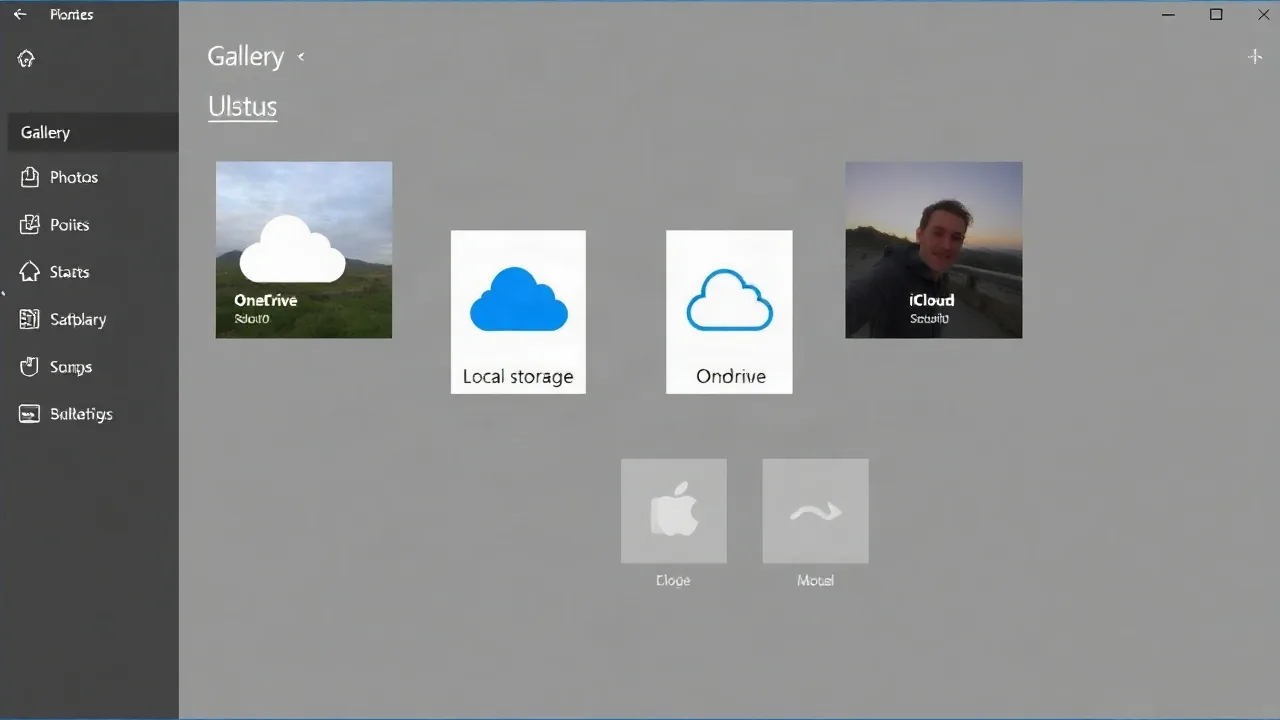Click the Plontes app title
This screenshot has height=720, width=1280.
71,15
